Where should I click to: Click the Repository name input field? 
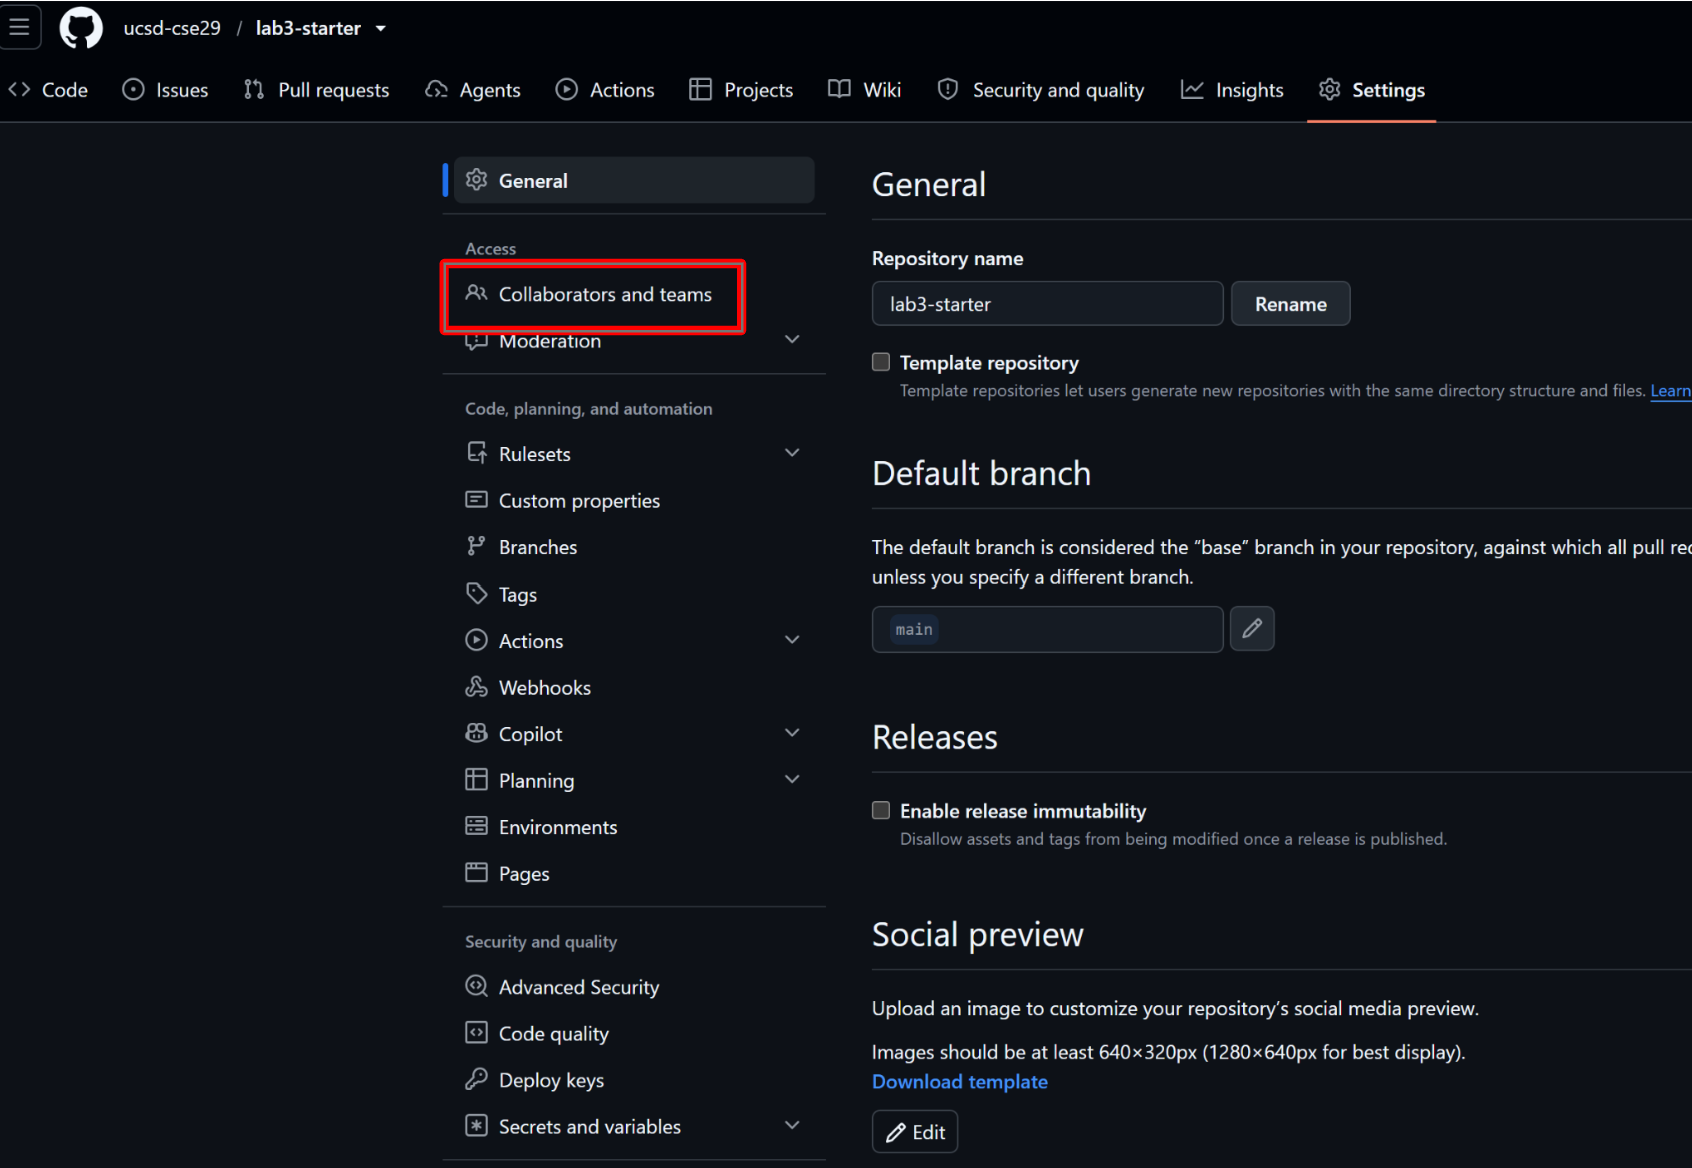(1048, 304)
